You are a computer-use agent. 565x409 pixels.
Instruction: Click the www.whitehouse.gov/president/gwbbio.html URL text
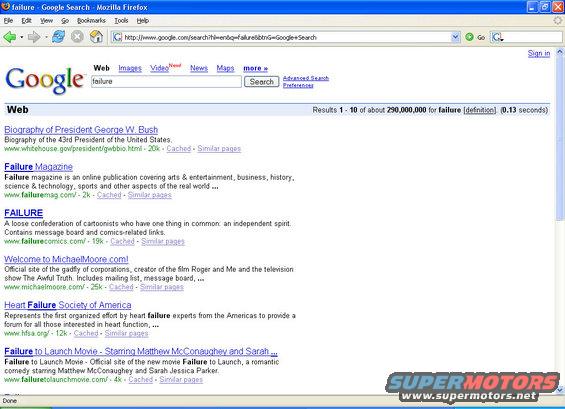(x=73, y=148)
